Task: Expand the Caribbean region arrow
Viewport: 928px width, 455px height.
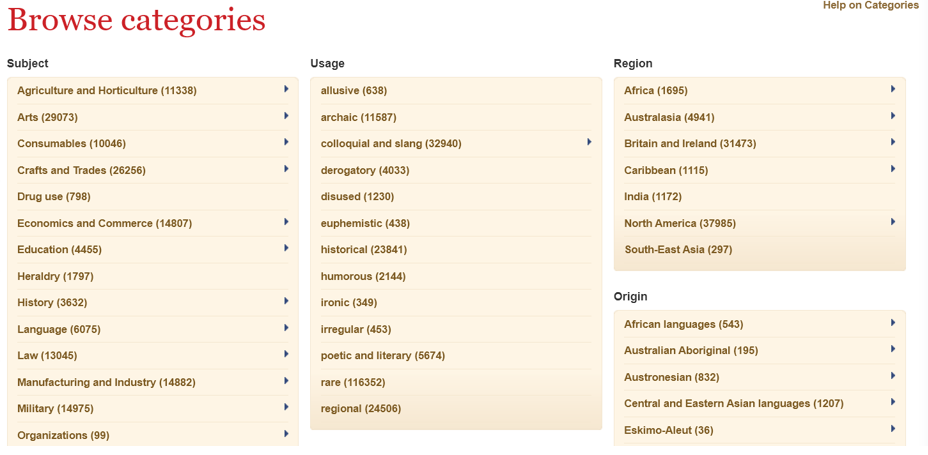Action: click(892, 169)
